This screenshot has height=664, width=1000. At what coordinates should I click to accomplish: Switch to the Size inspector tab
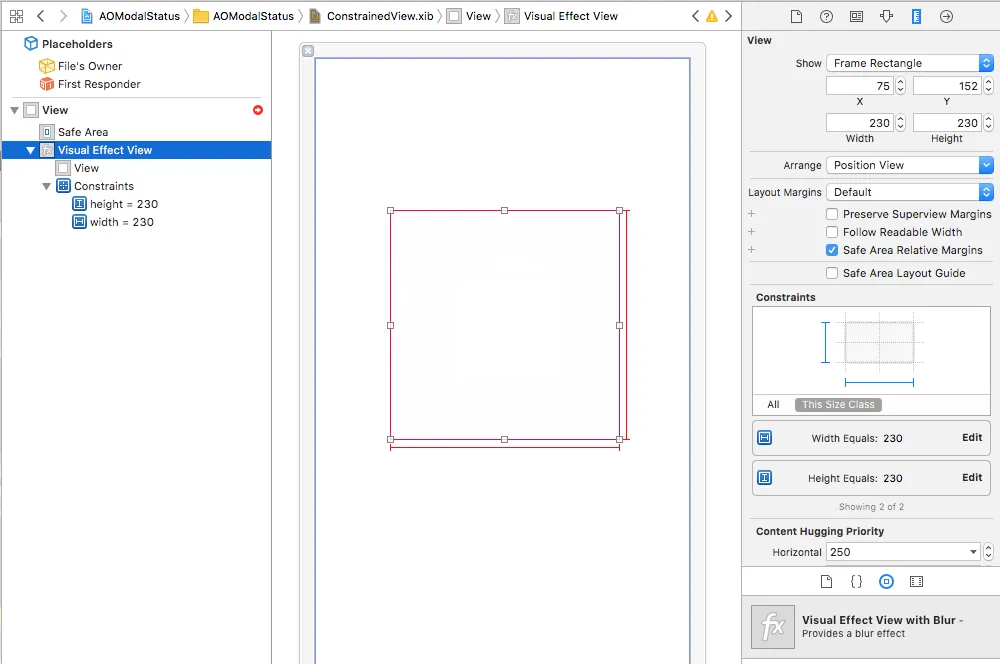[916, 17]
